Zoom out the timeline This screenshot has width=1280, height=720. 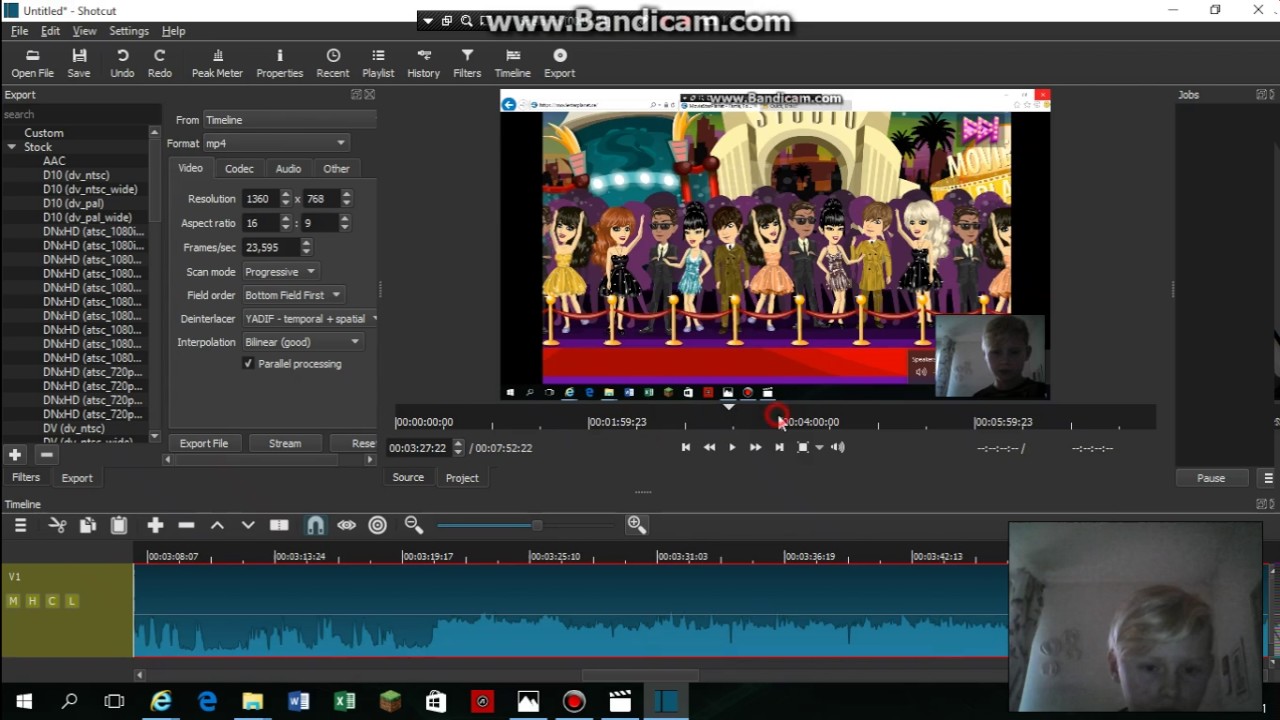pos(414,525)
